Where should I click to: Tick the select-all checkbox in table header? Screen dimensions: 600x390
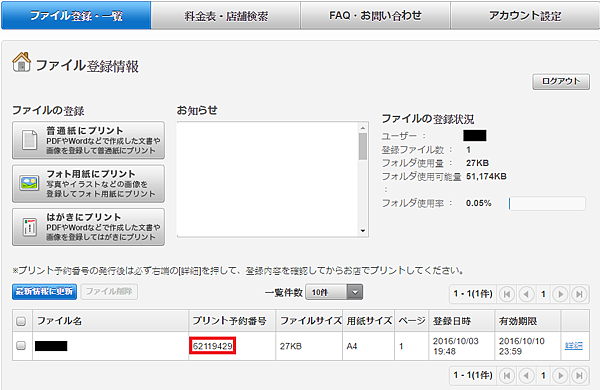click(21, 321)
